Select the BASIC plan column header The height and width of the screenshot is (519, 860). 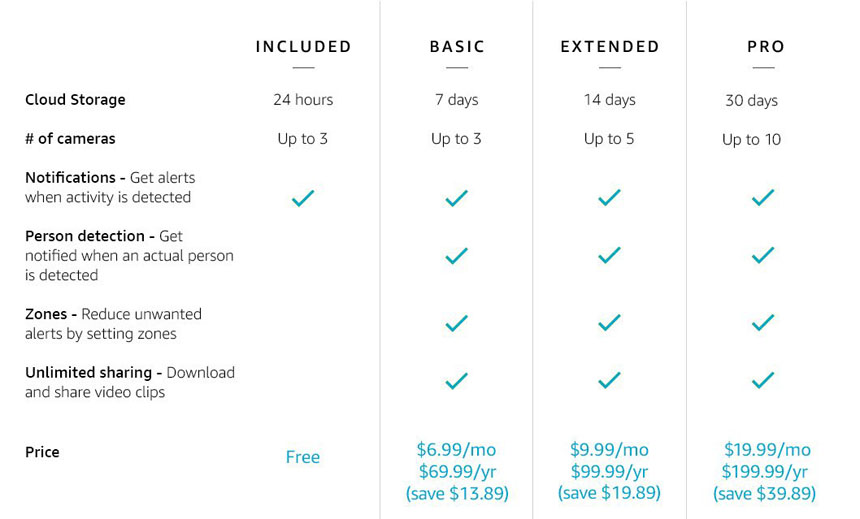457,47
